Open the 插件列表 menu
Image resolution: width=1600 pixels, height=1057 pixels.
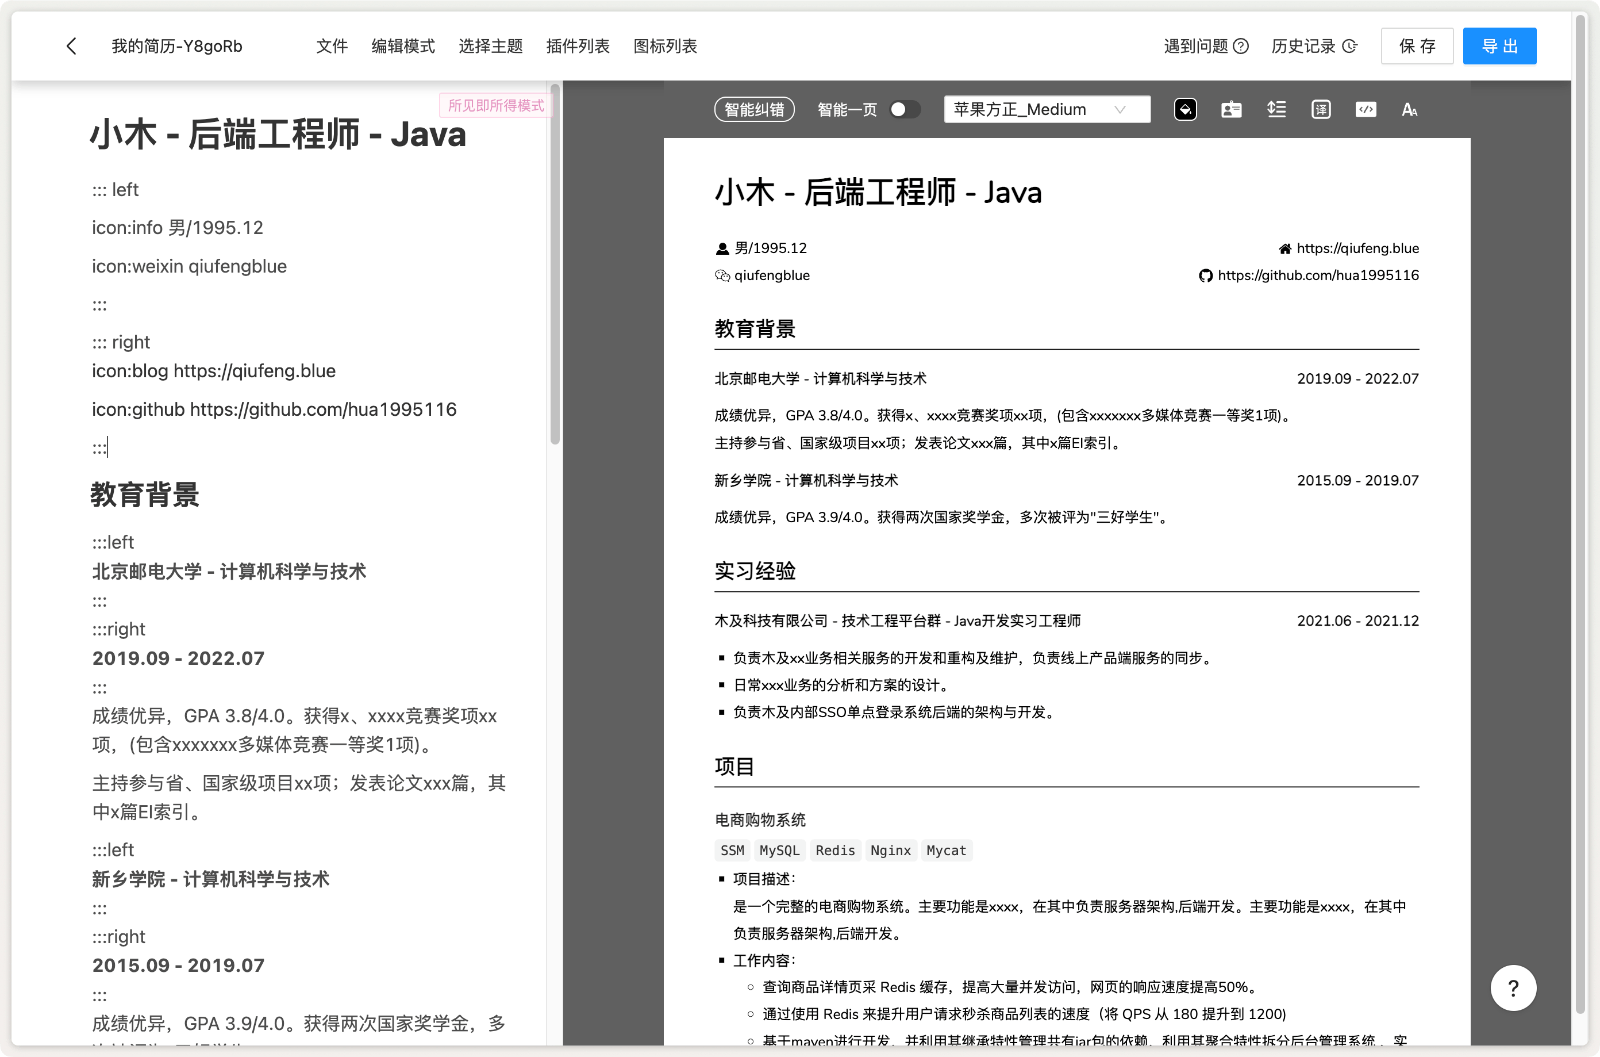point(578,46)
